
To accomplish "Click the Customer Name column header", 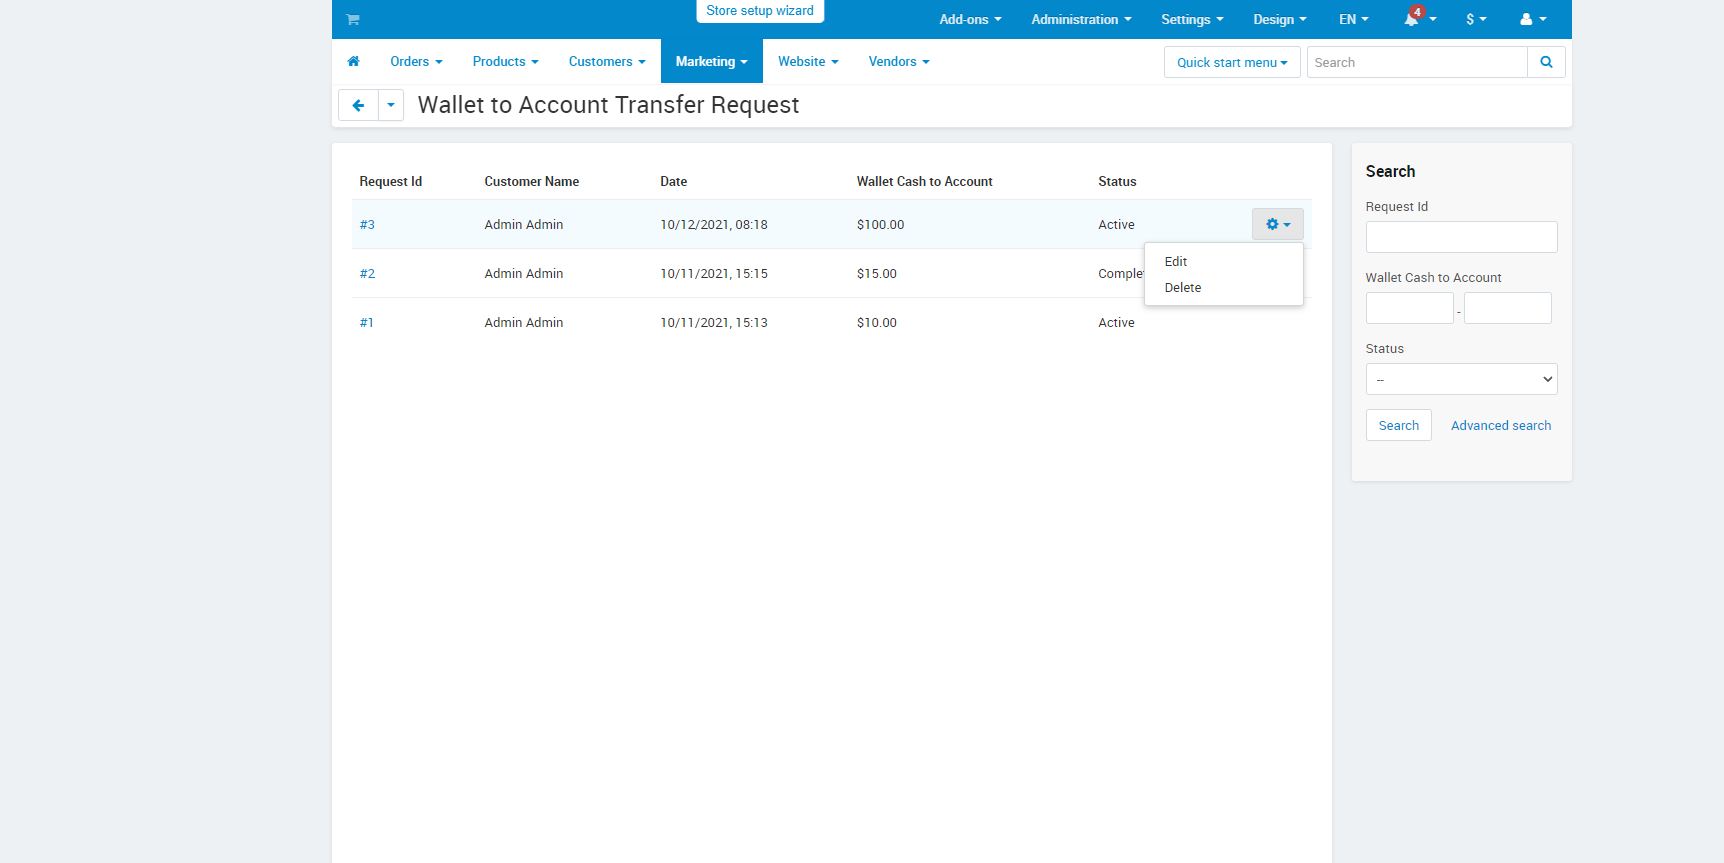I will click(531, 181).
